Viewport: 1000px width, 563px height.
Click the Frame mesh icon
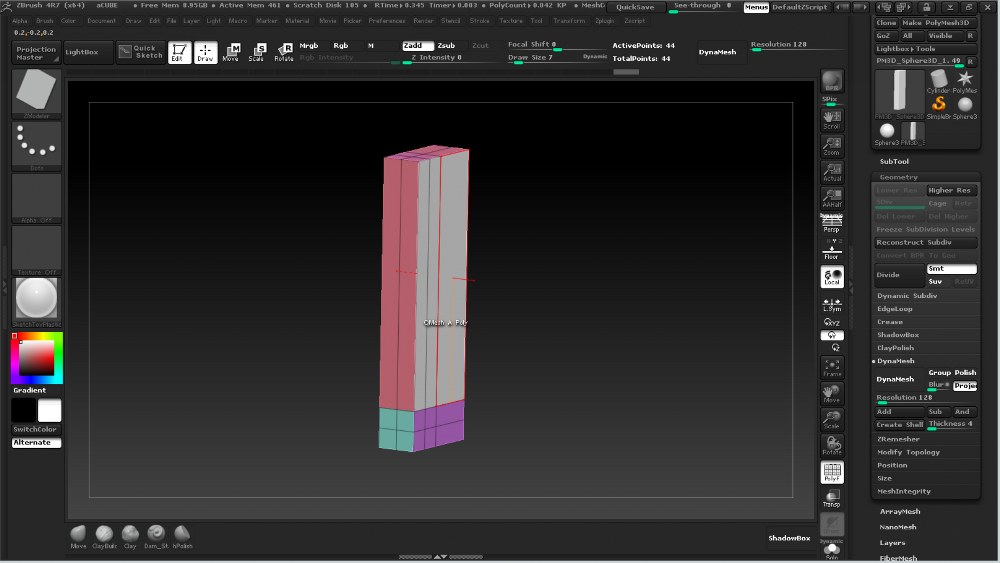pos(832,367)
